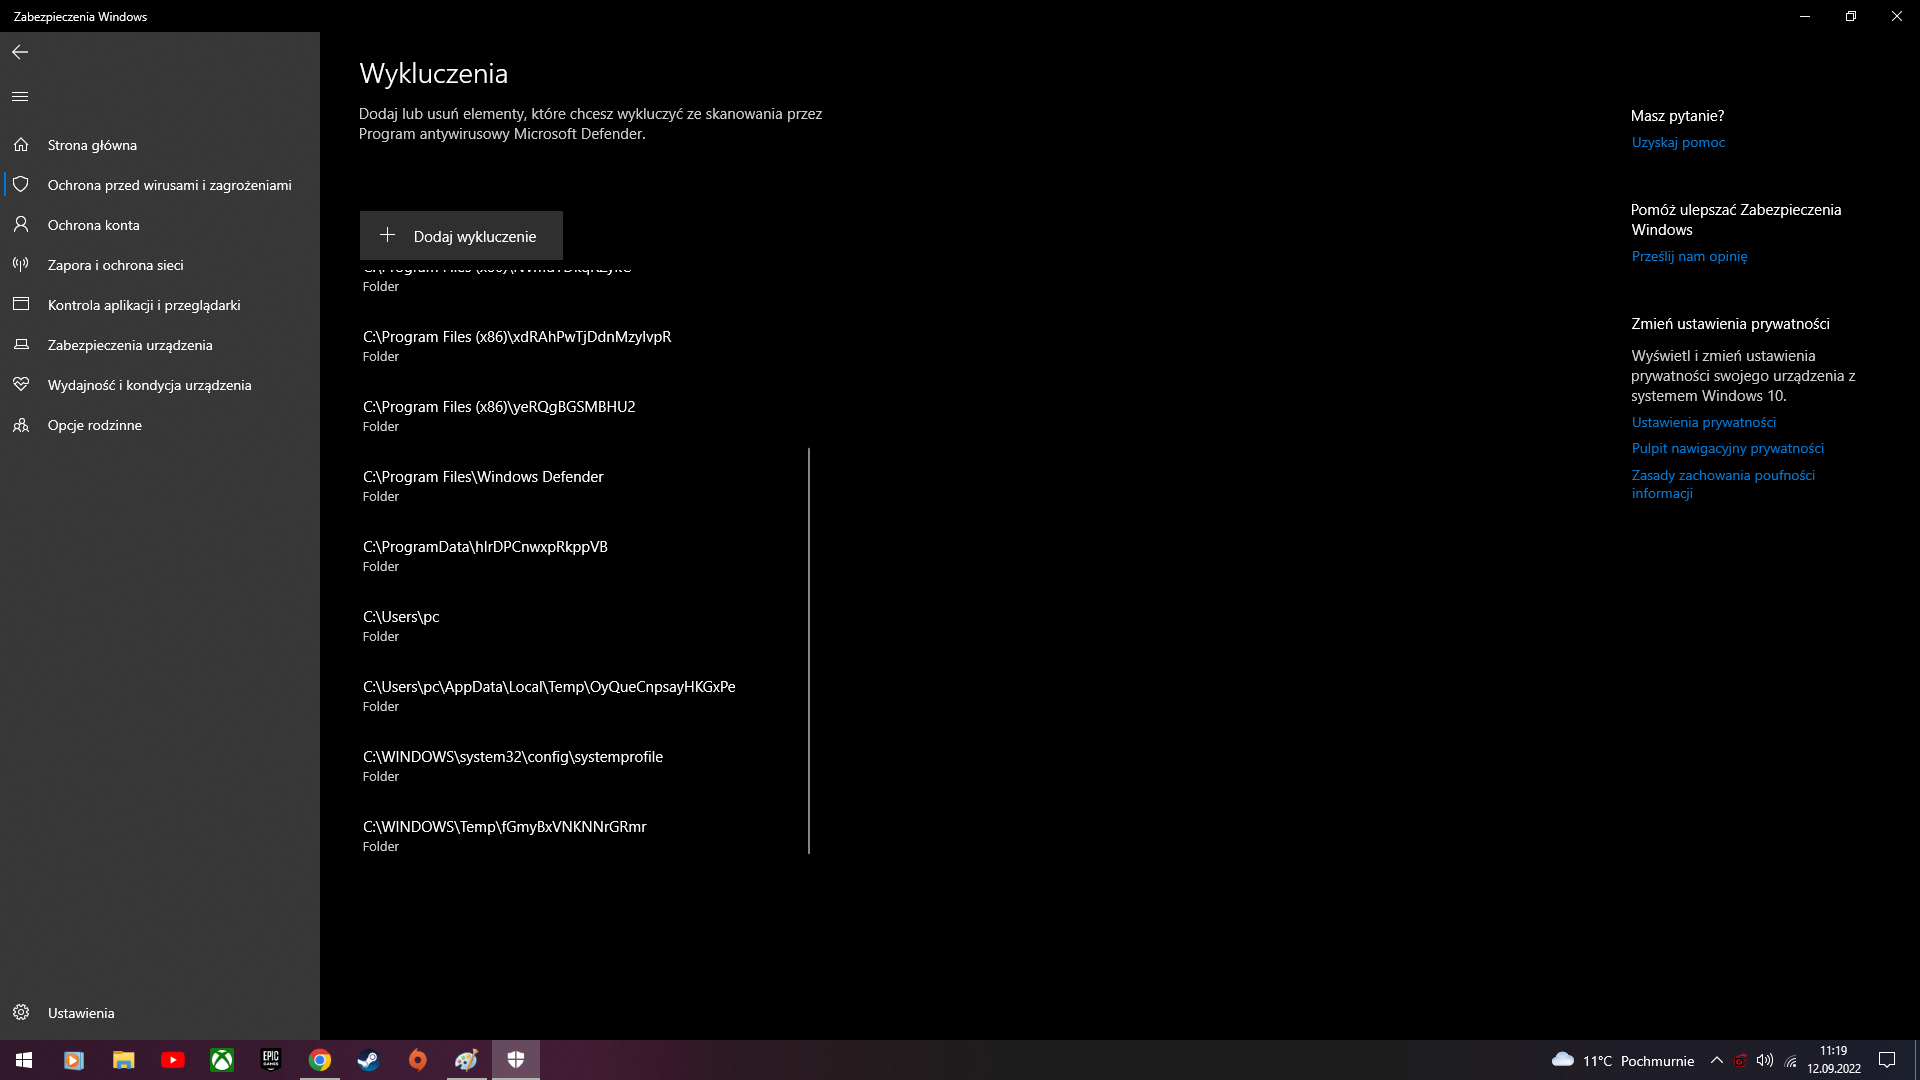Click the Uzyskaj pomoc link
Viewport: 1920px width, 1080px height.
point(1678,142)
